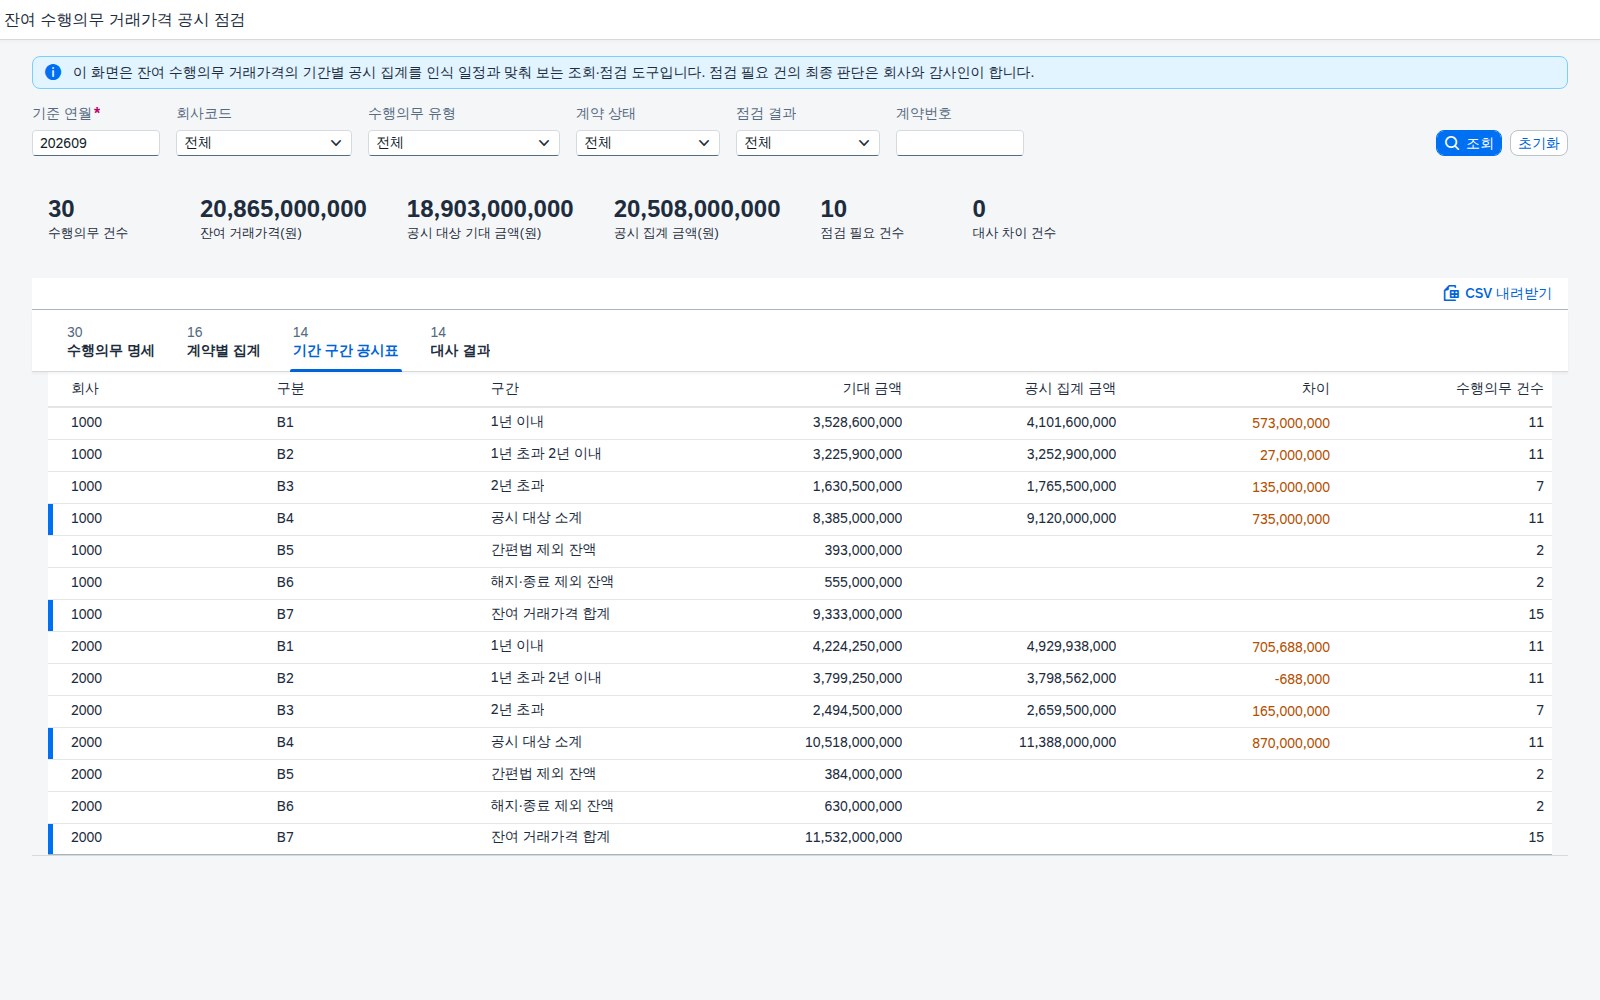Switch to the 계약별 집계 tab
The height and width of the screenshot is (1000, 1600).
coord(223,342)
